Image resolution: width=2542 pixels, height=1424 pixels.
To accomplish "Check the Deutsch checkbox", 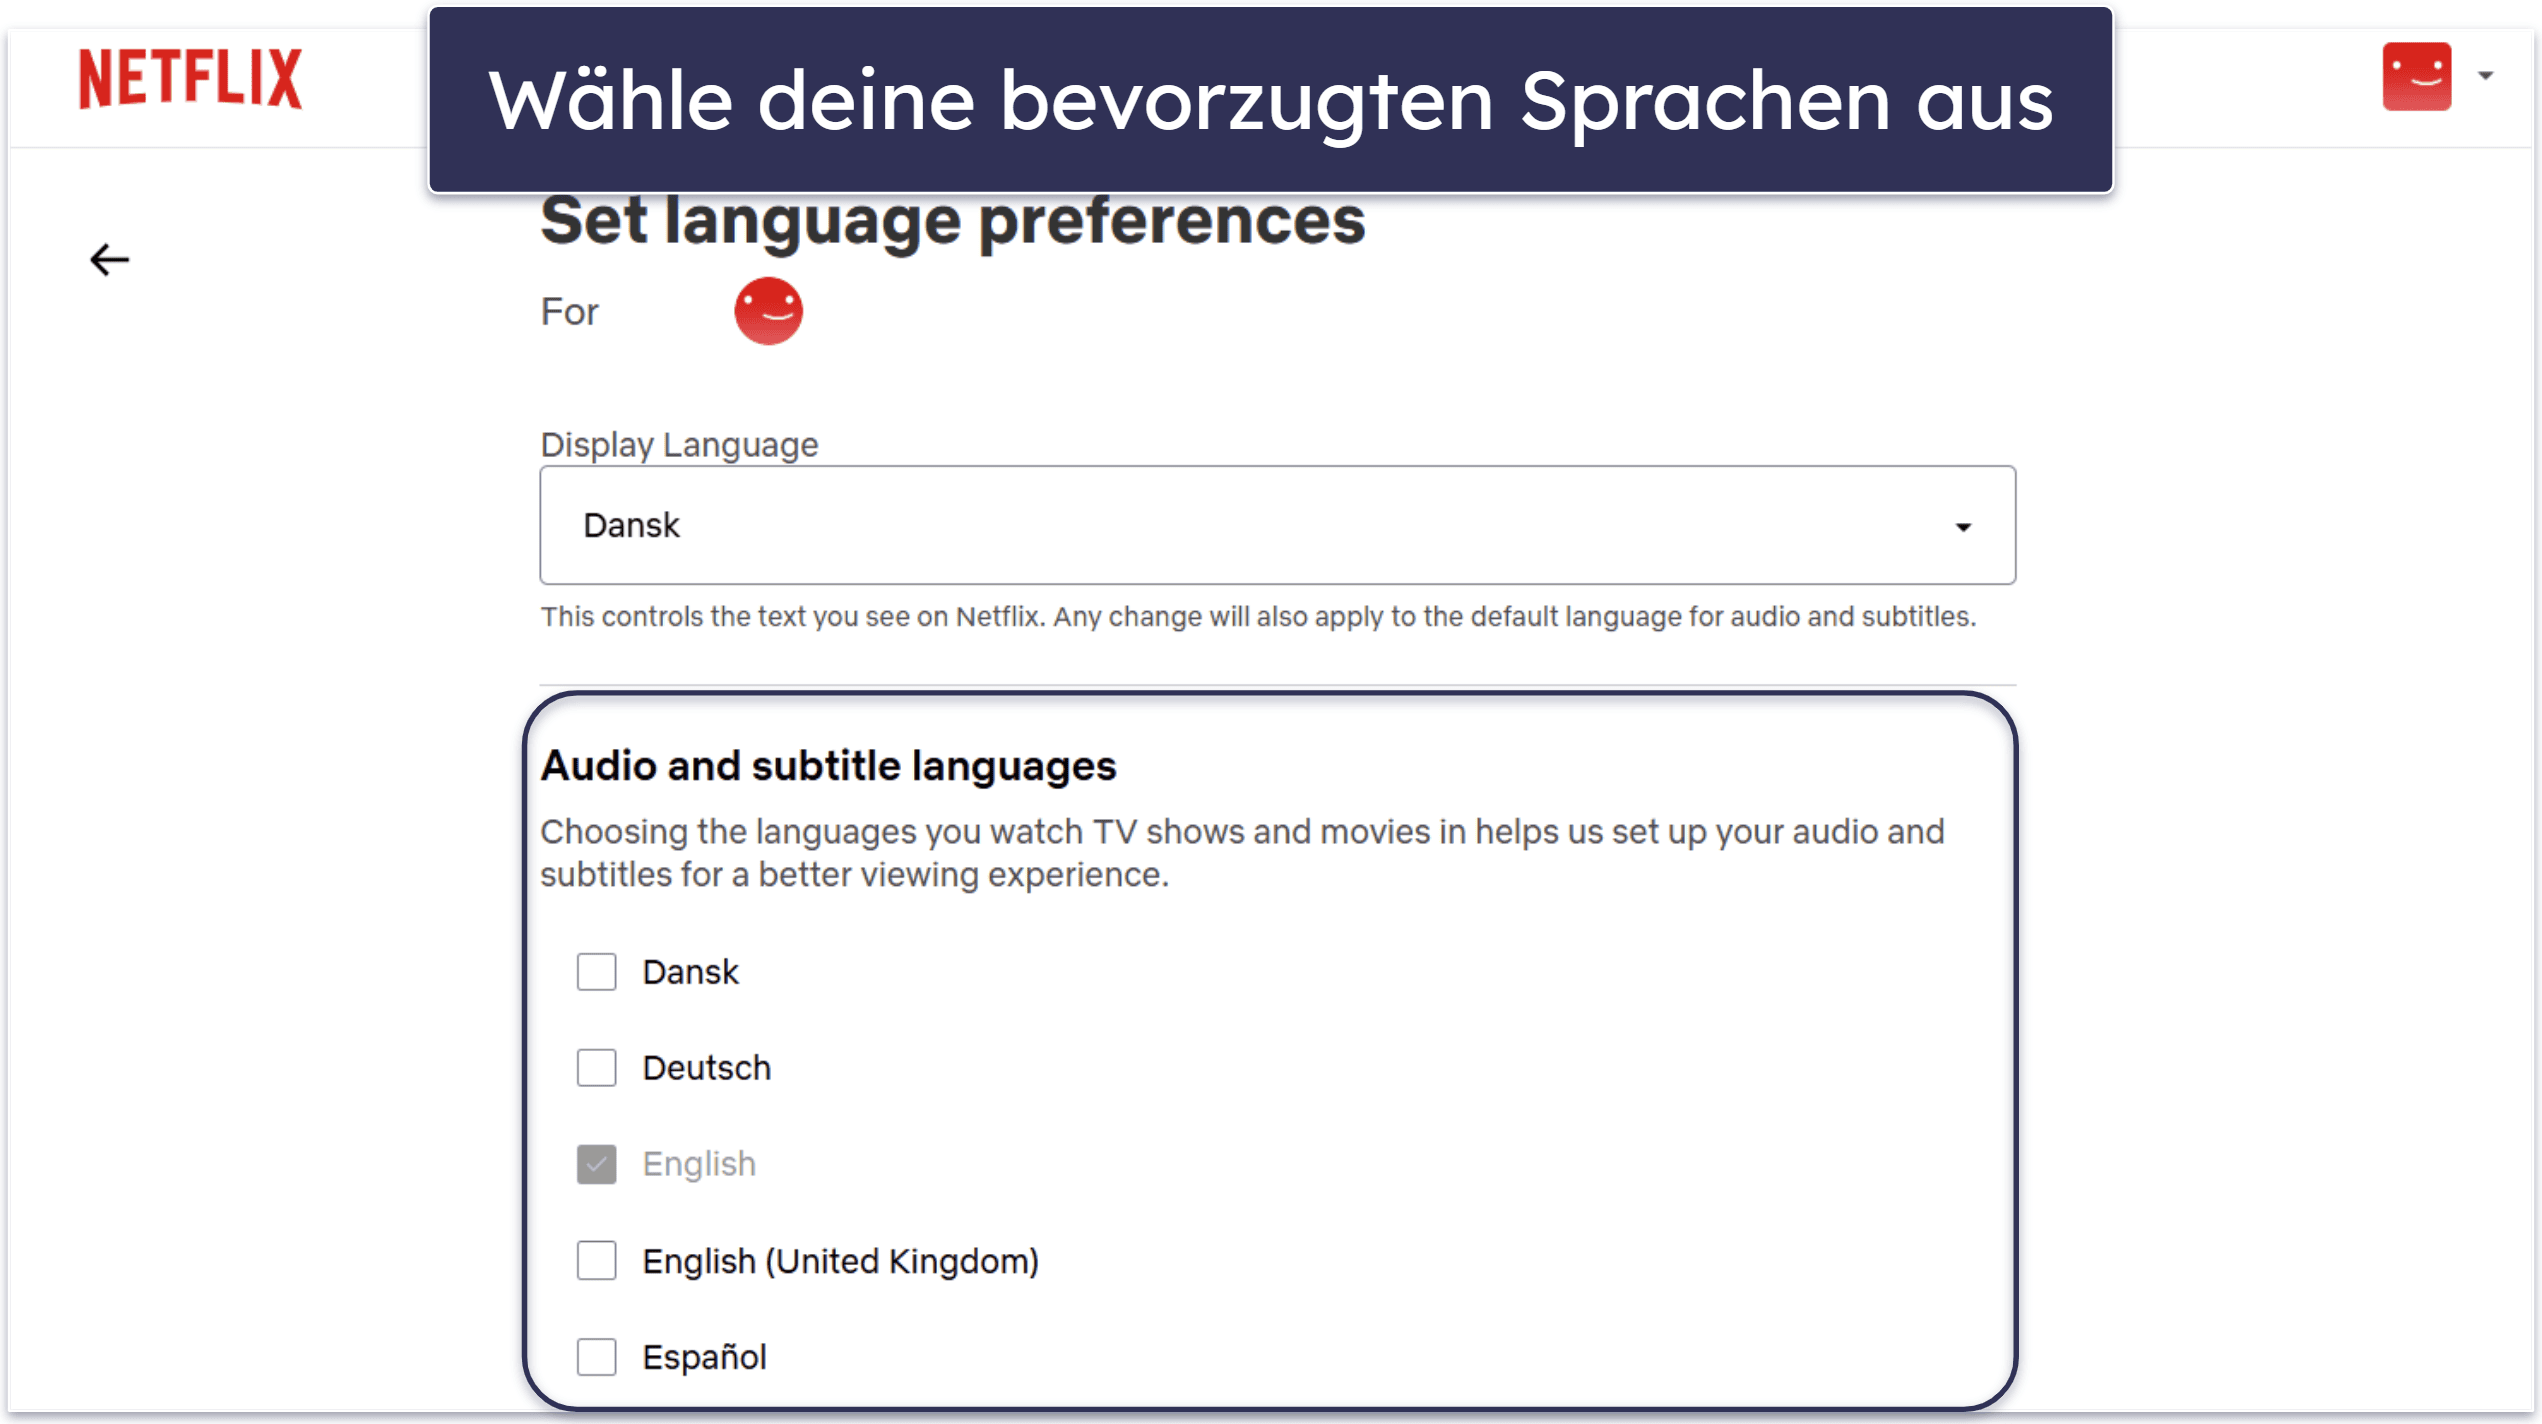I will point(596,1068).
